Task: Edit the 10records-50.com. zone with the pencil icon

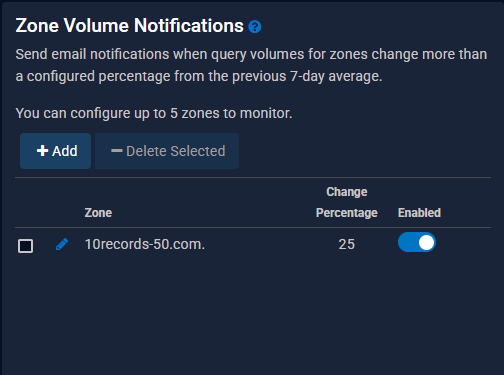Action: point(62,244)
